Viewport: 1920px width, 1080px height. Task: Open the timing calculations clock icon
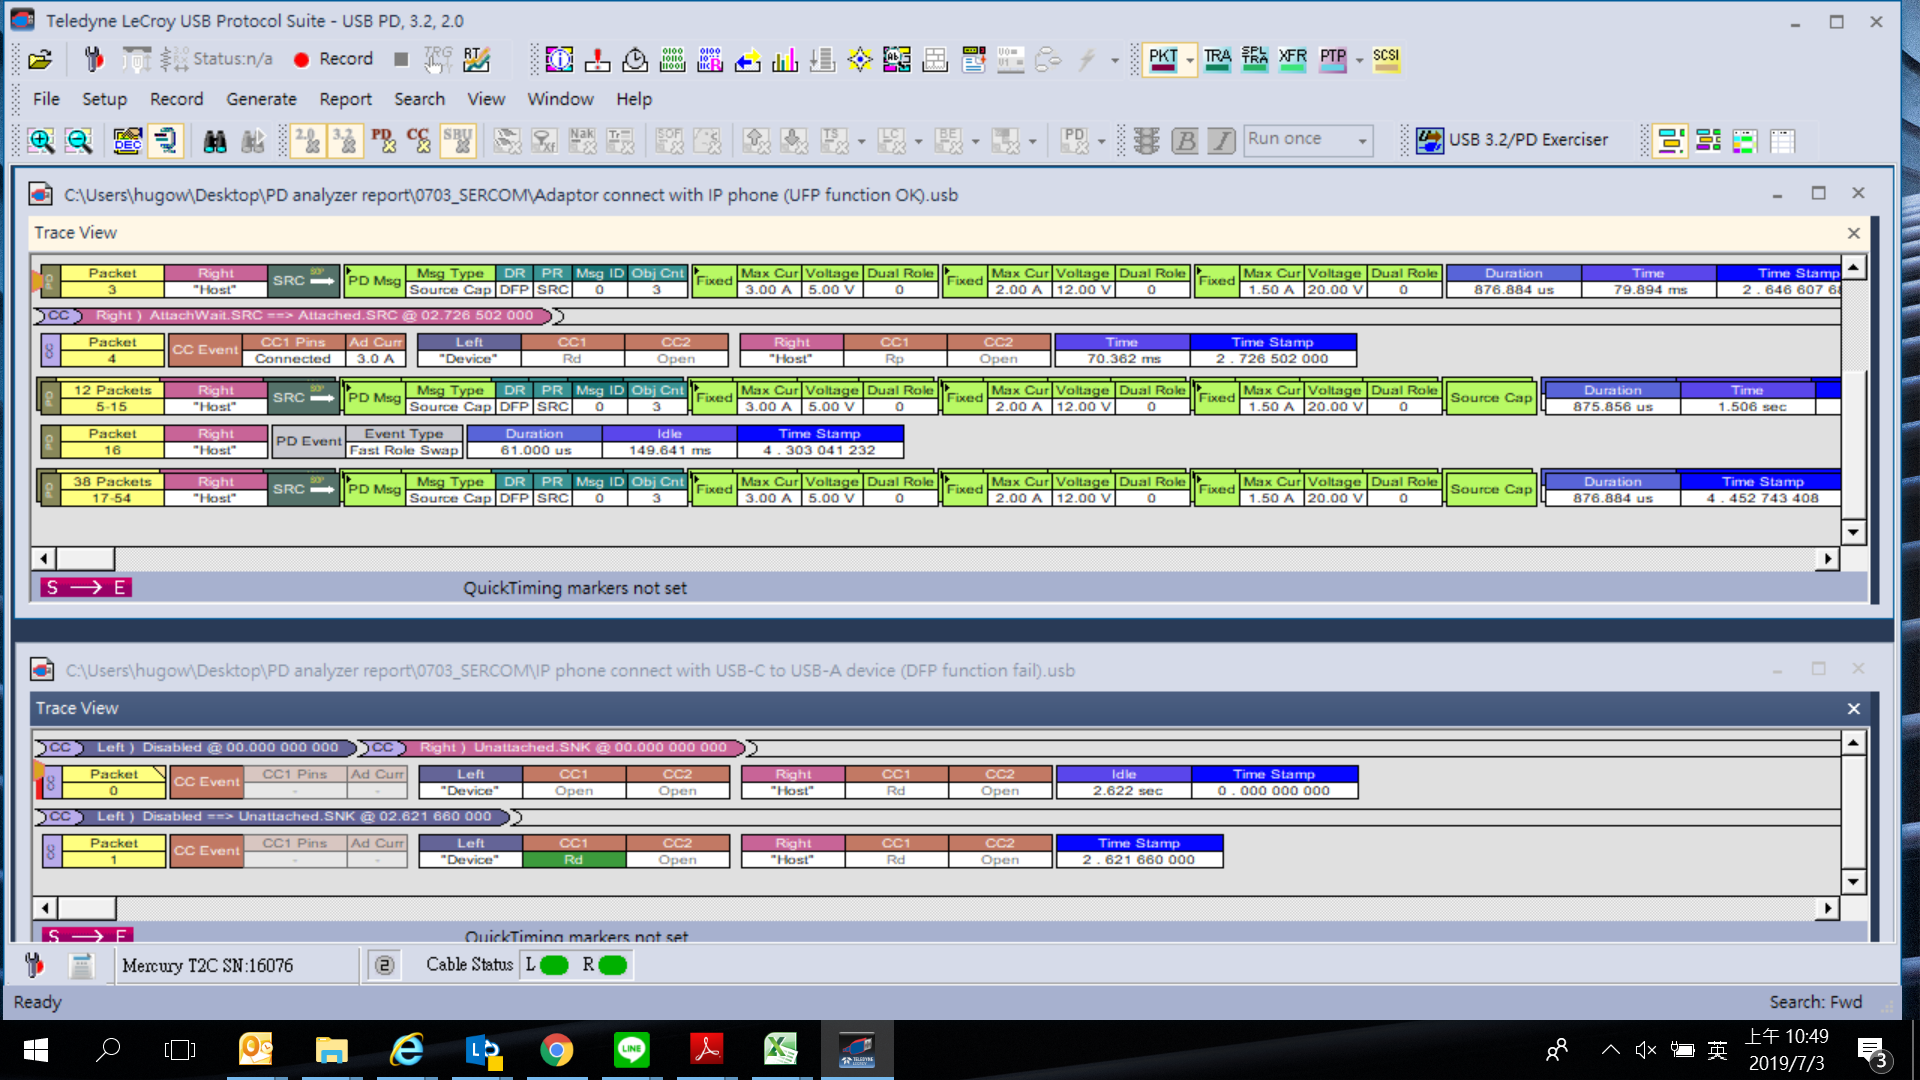coord(635,60)
